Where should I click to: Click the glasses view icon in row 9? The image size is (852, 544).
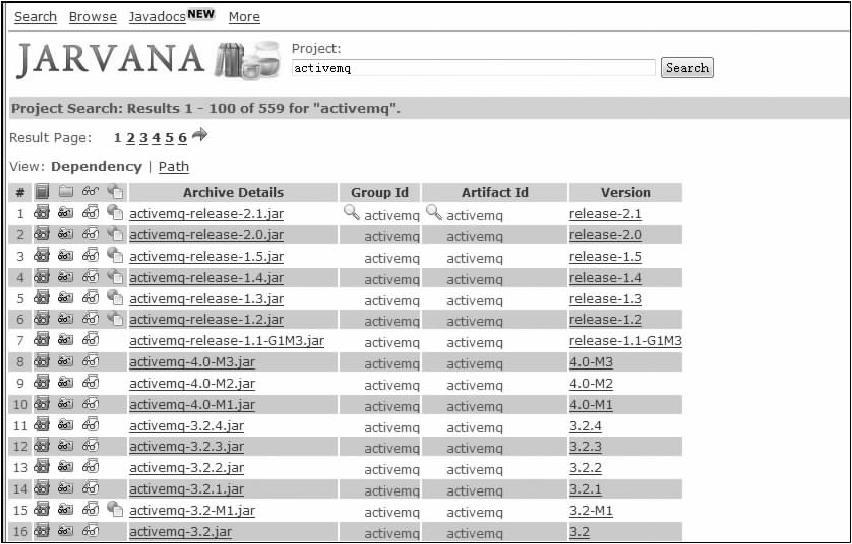[x=90, y=383]
